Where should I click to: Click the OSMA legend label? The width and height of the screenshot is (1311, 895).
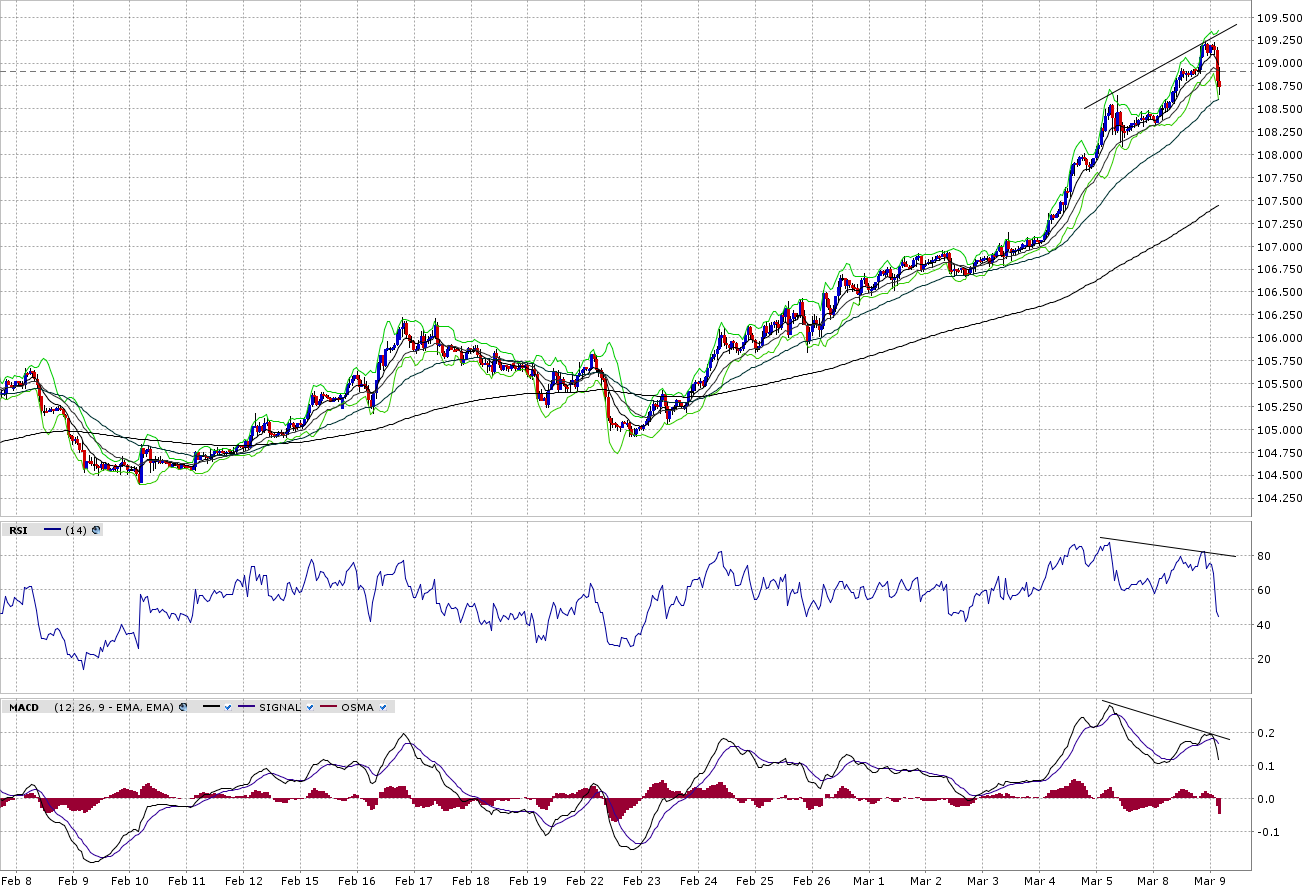(358, 707)
